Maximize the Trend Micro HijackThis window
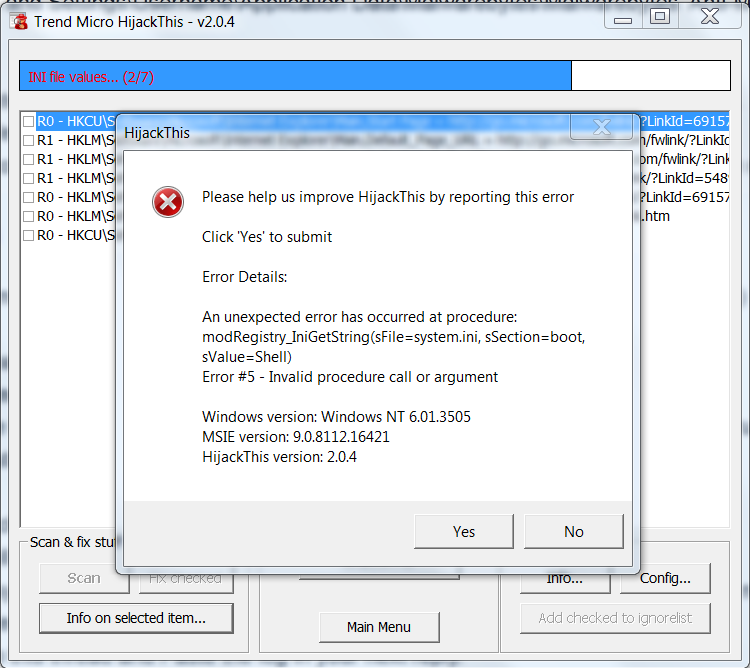 [x=660, y=17]
